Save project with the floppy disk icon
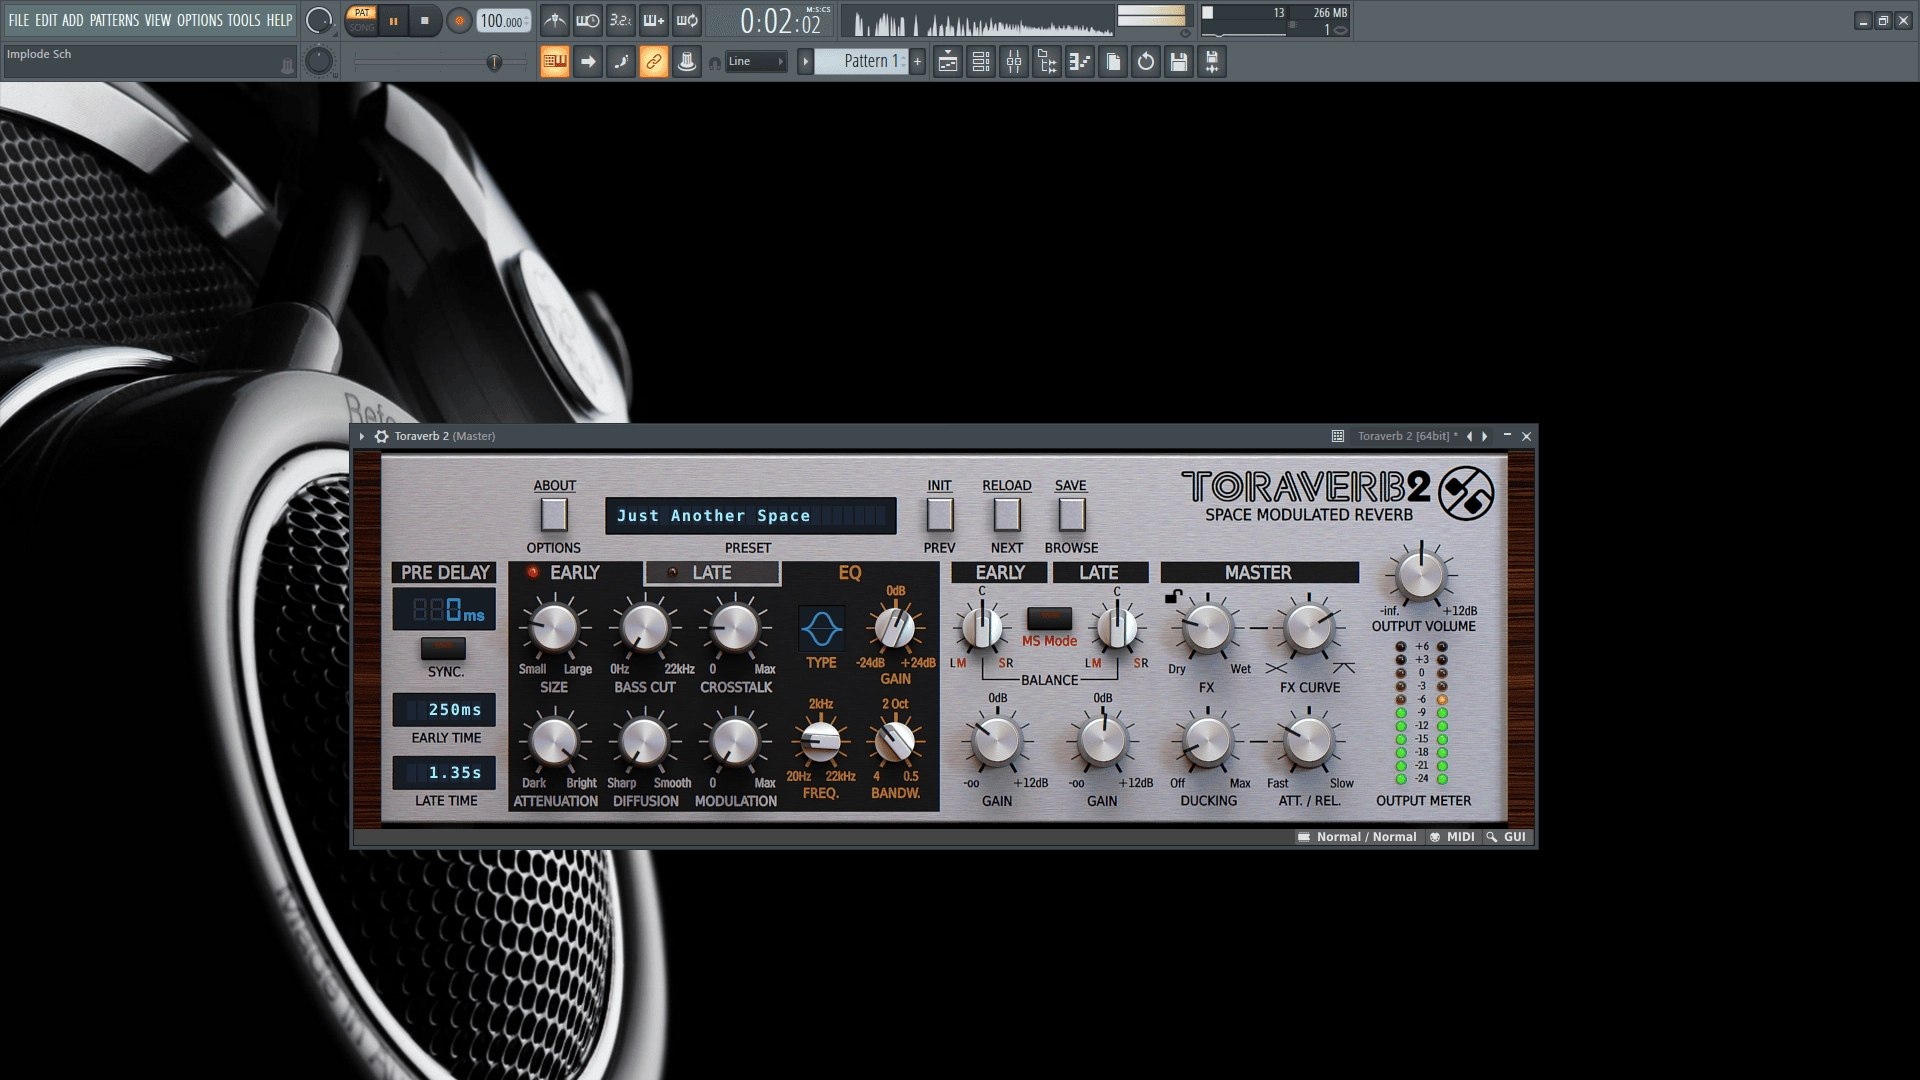 click(x=1179, y=62)
